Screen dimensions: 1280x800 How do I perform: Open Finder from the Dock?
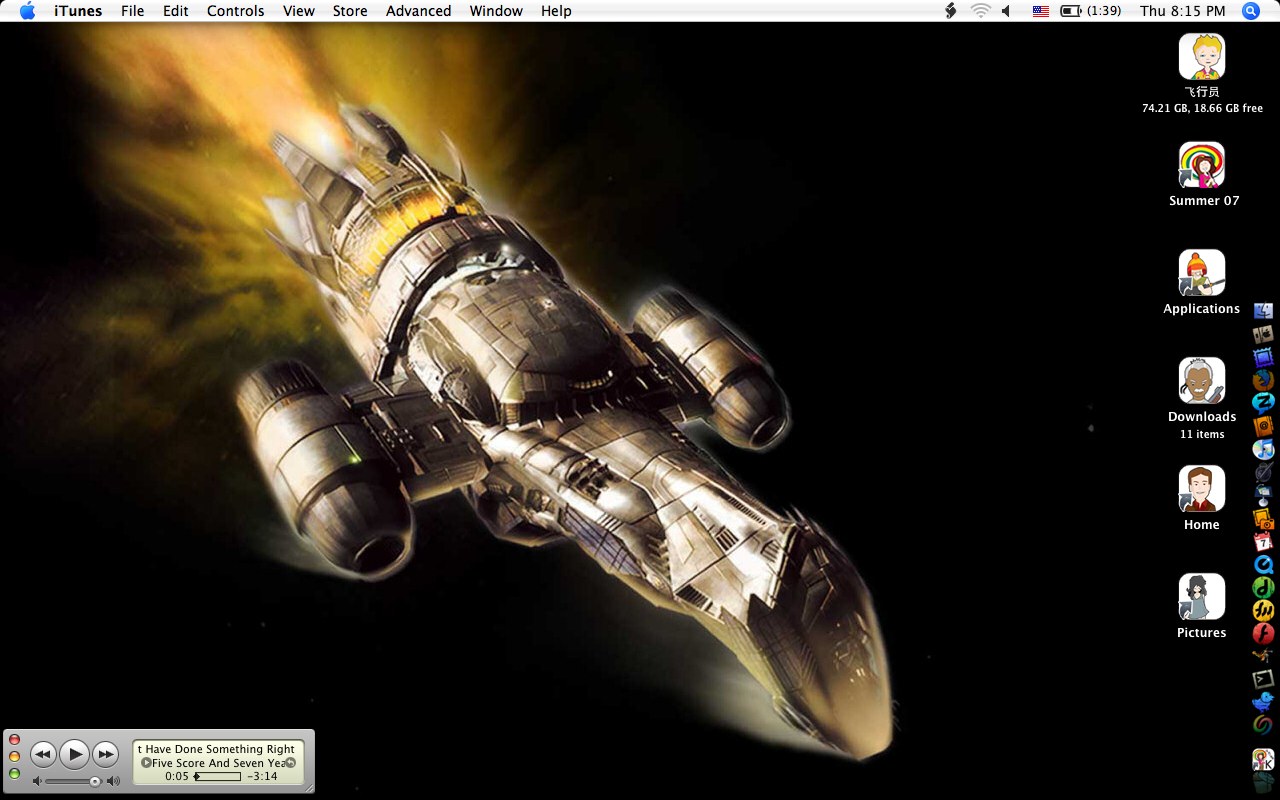[1263, 311]
